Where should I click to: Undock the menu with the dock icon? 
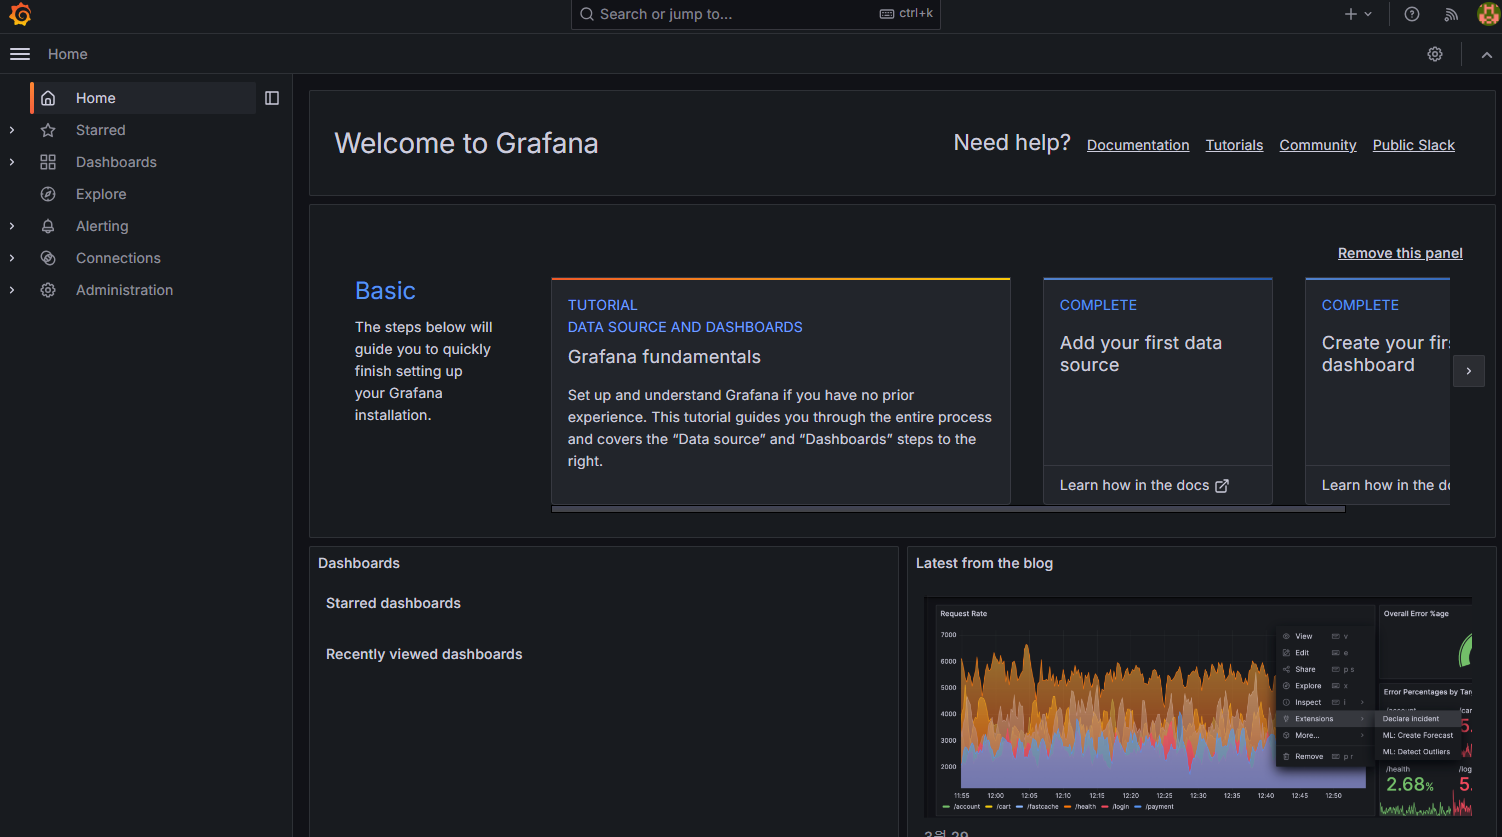(272, 98)
